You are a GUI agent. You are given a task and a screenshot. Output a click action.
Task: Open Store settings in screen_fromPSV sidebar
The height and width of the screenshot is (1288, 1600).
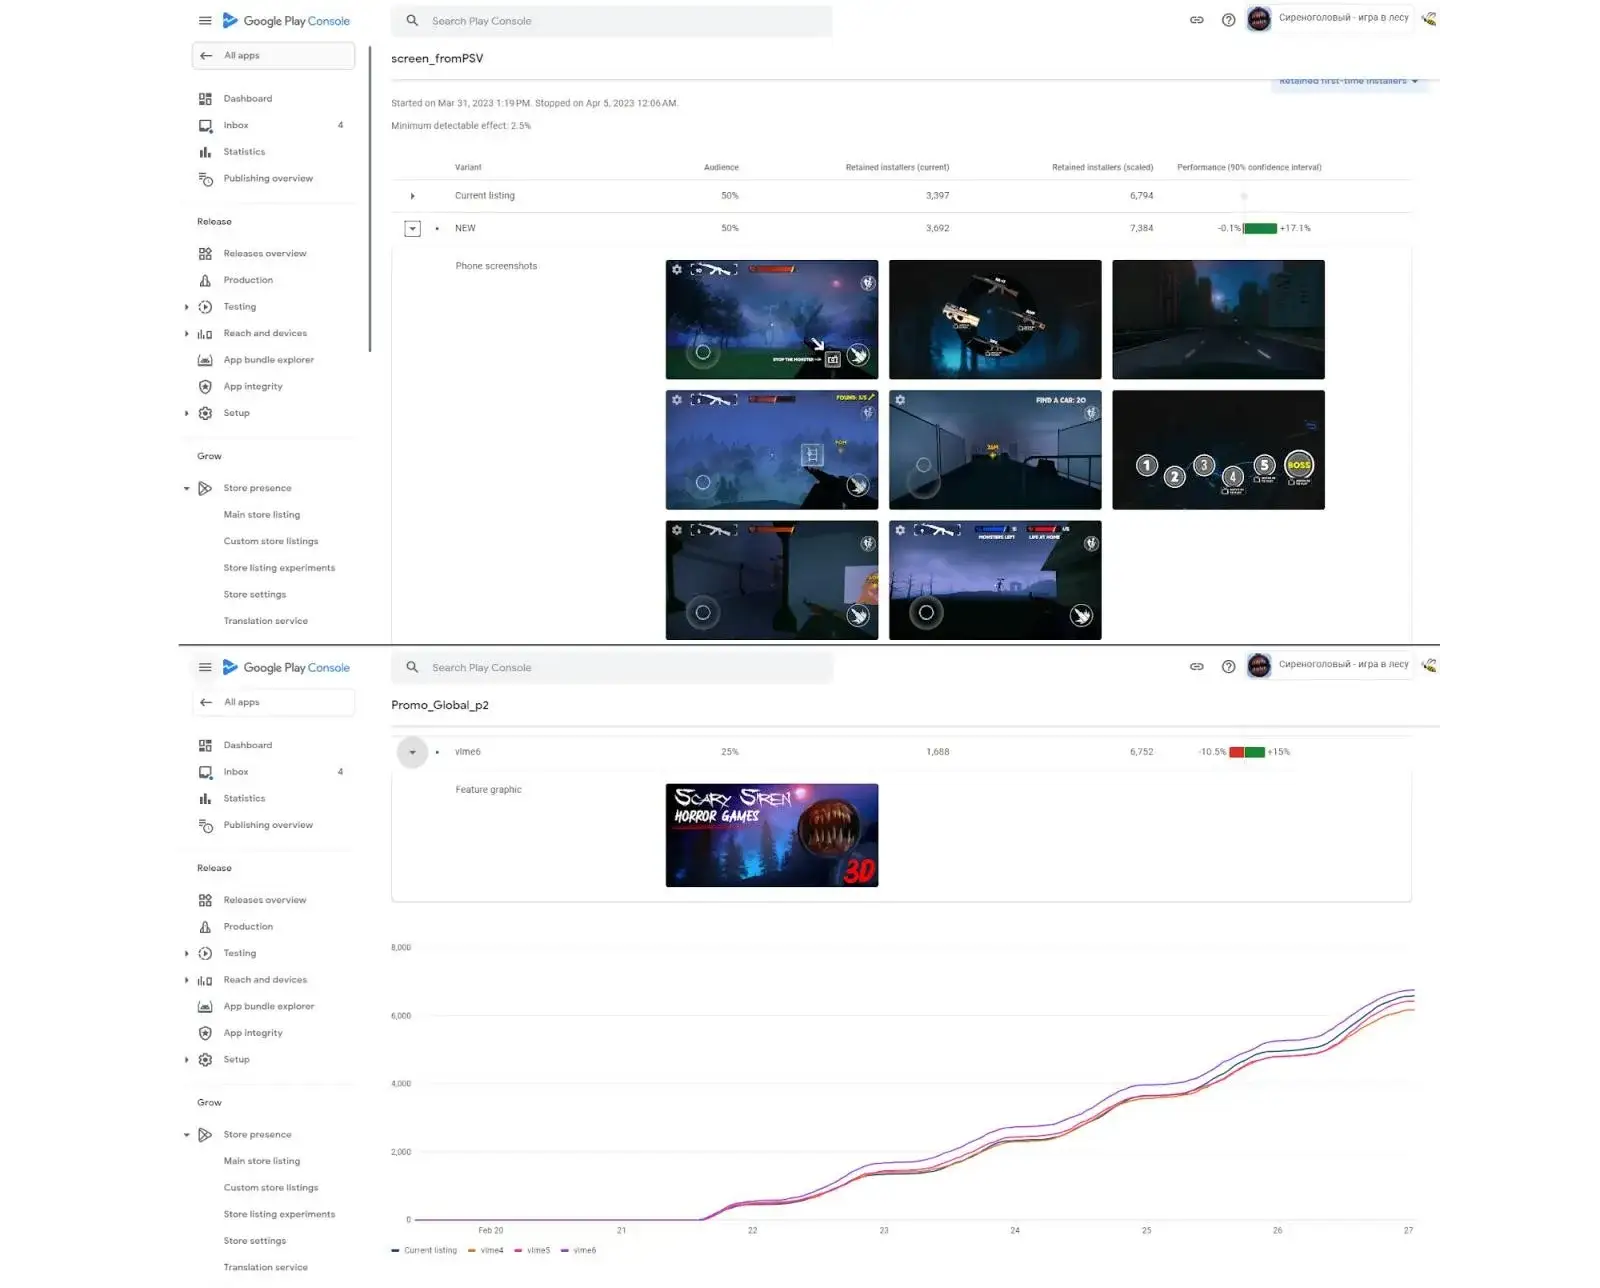tap(255, 595)
